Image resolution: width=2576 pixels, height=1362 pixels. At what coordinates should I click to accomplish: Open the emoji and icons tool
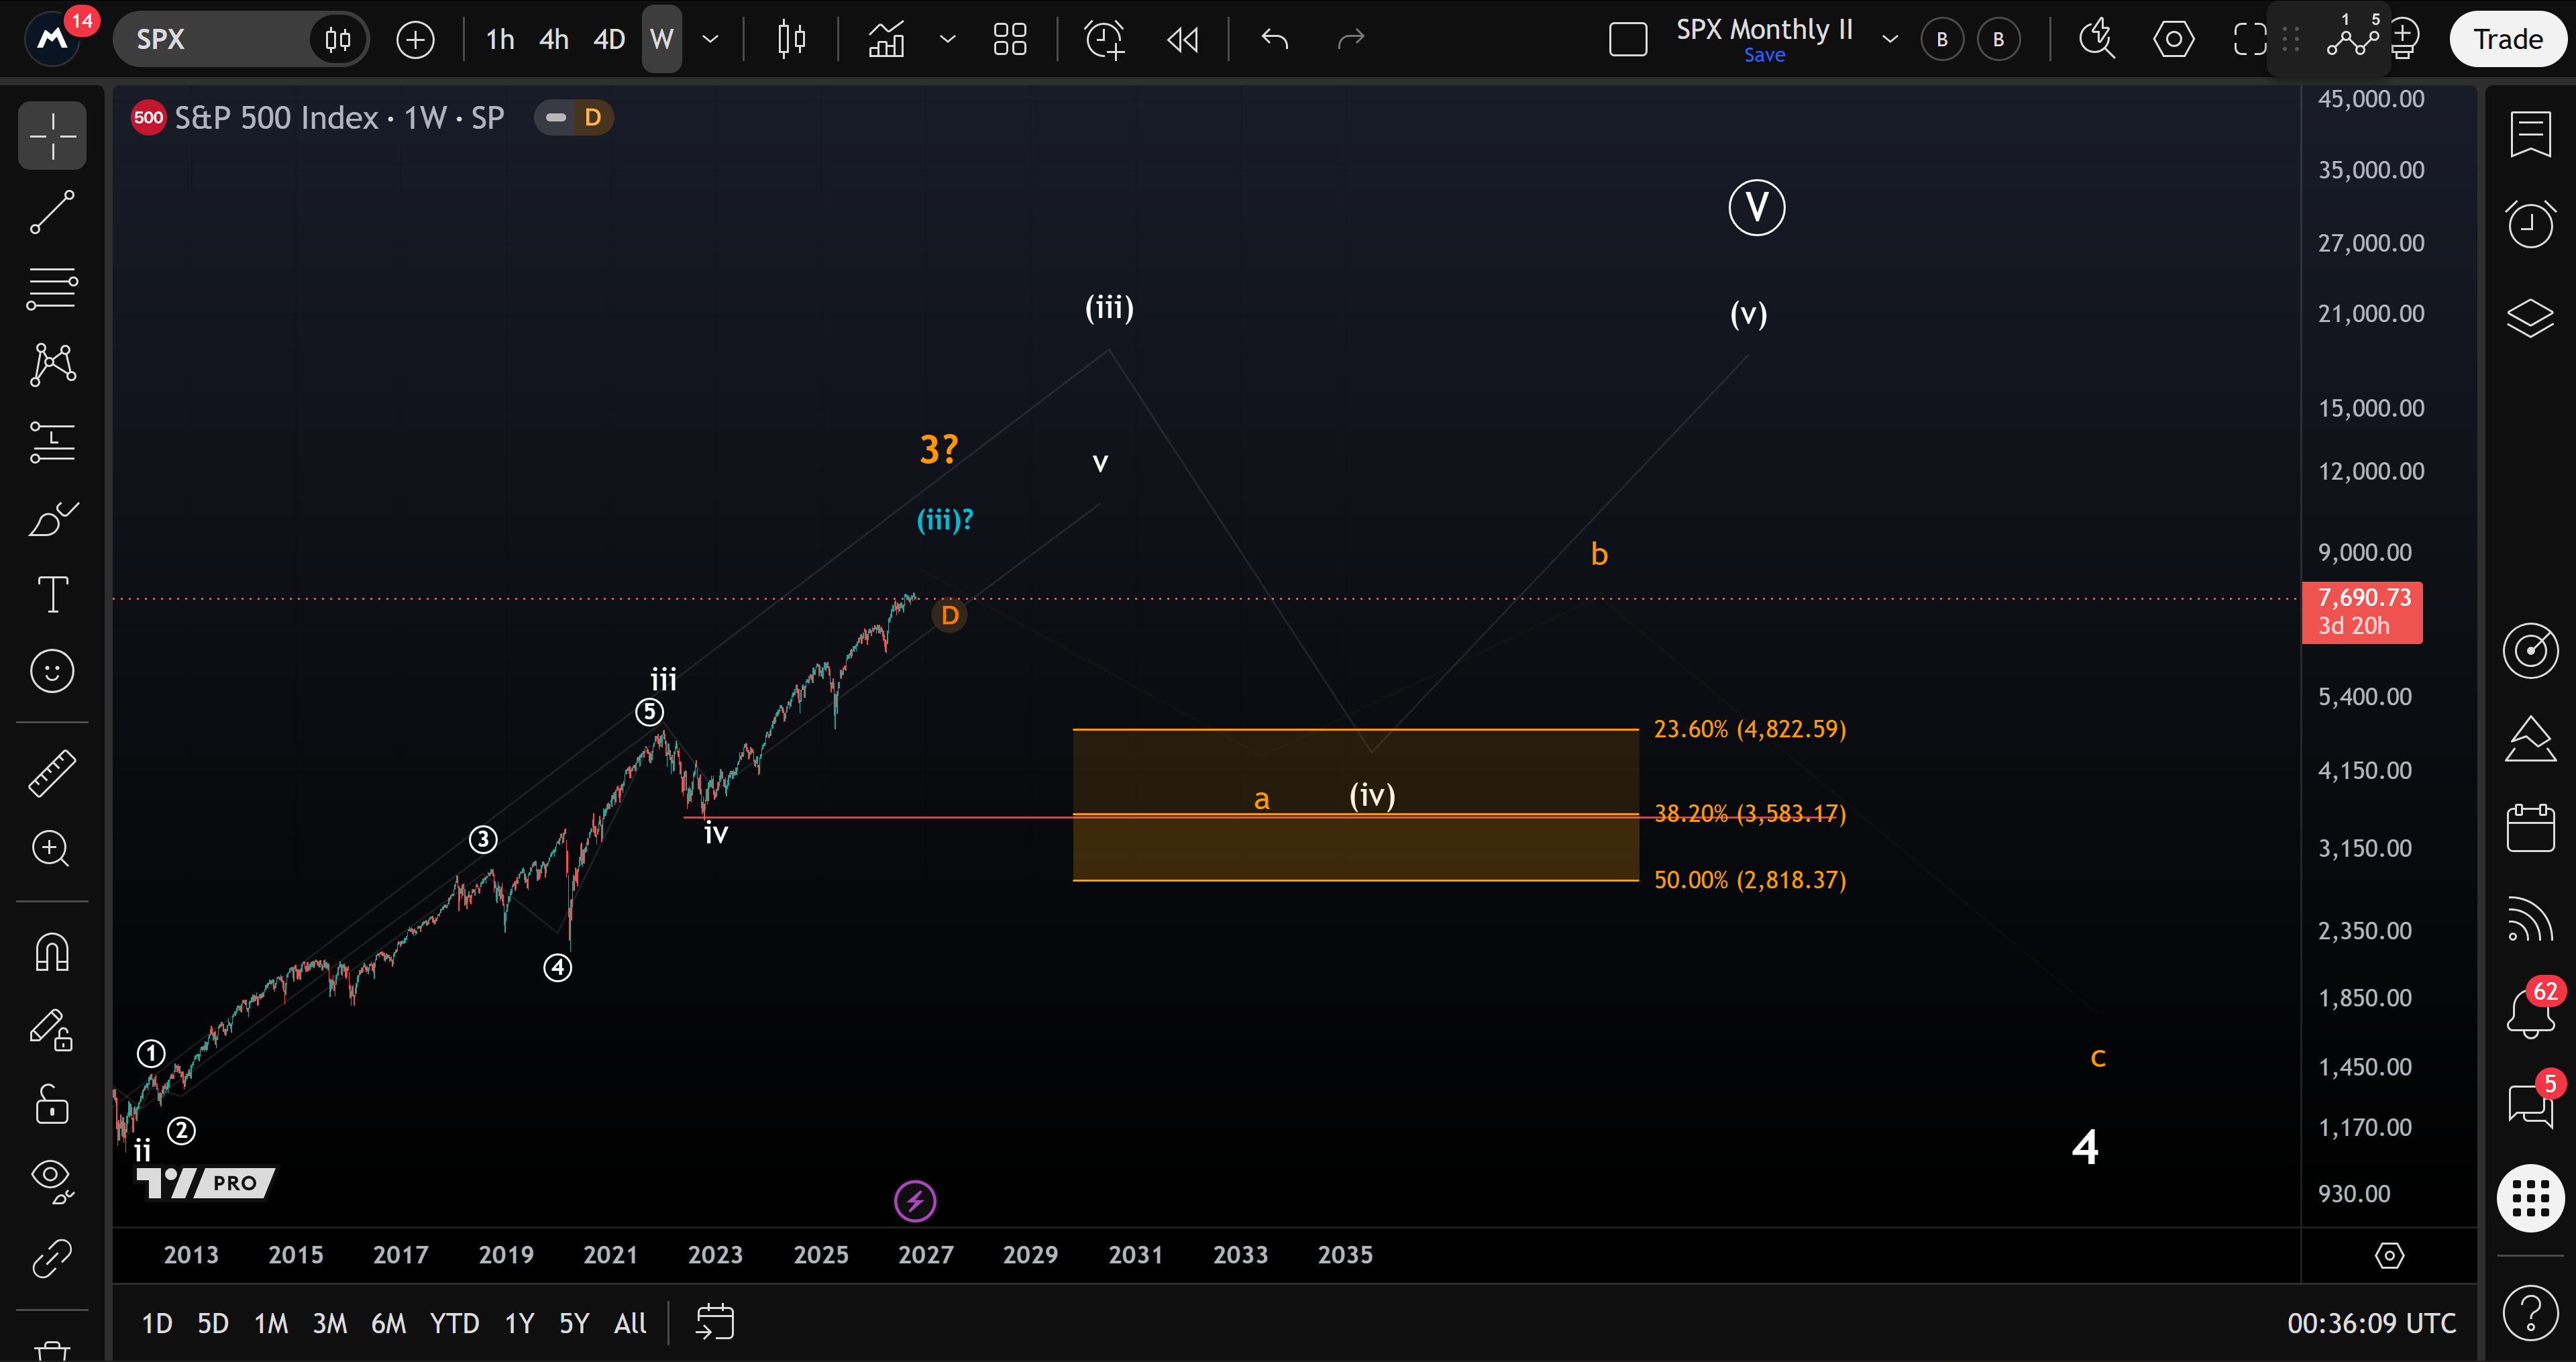pos(52,671)
